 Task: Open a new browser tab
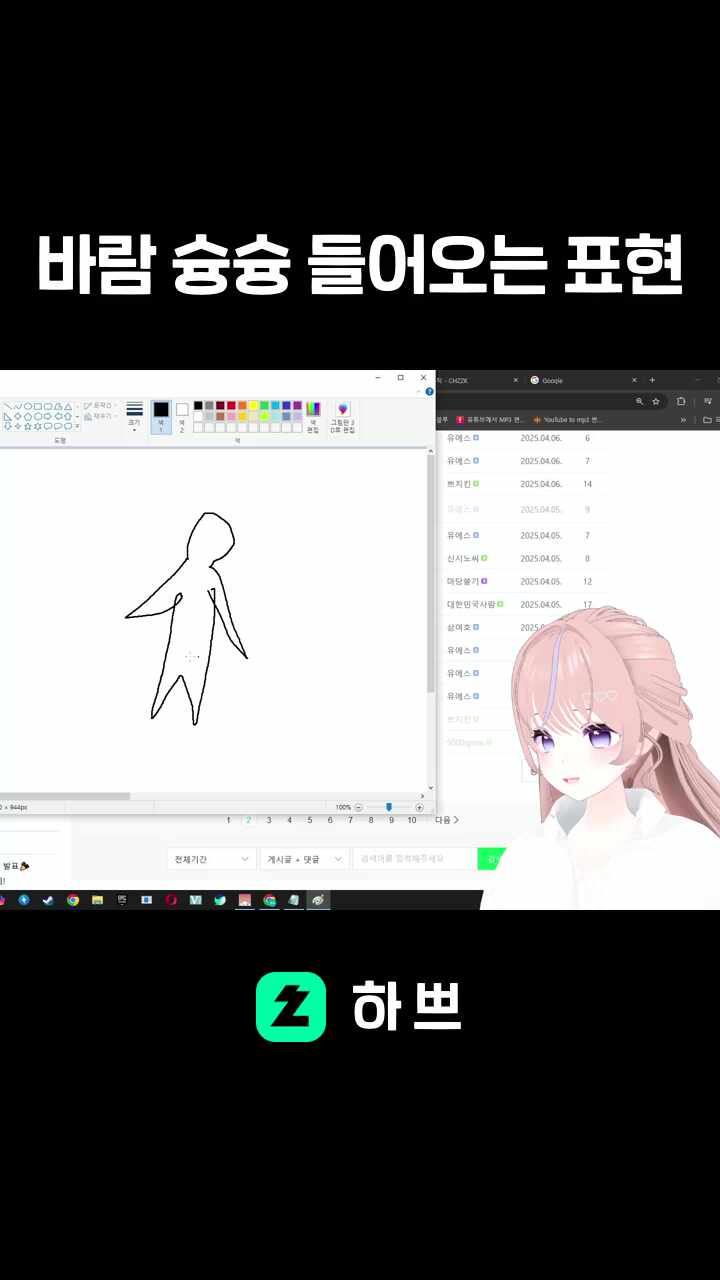(x=652, y=380)
